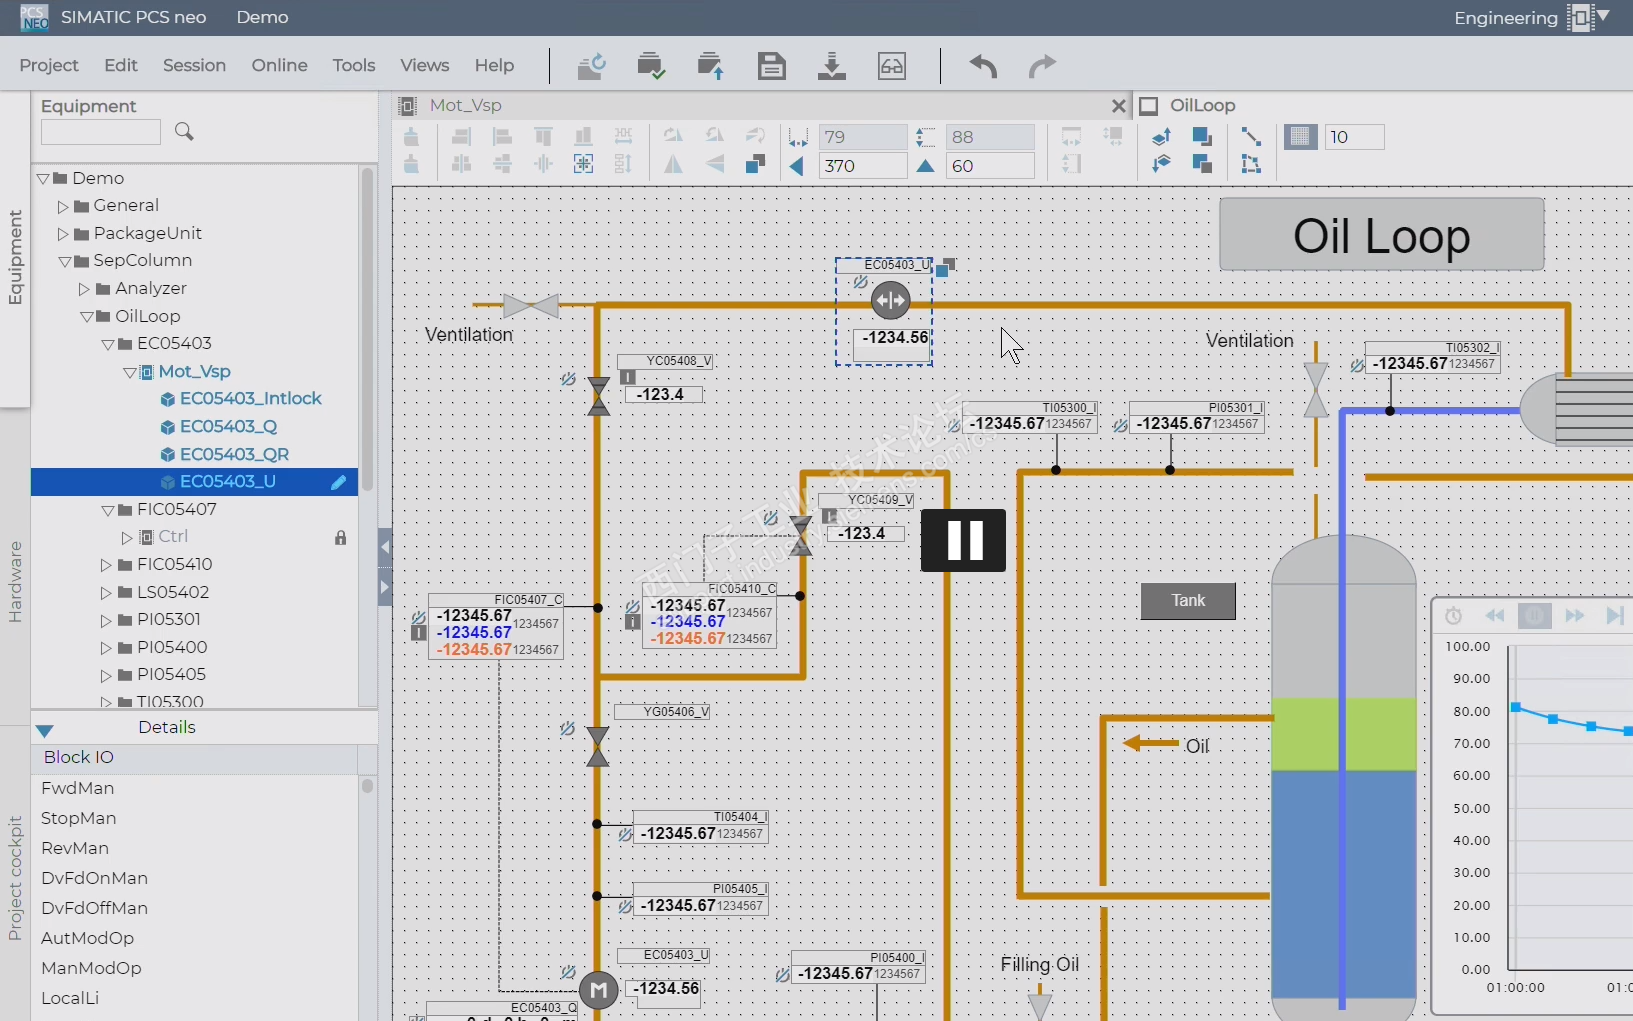
Task: Click the Equipment tree vertical scrollbar
Action: [367, 330]
